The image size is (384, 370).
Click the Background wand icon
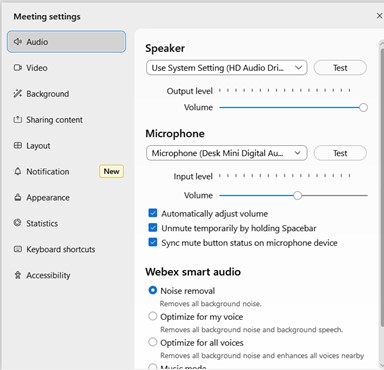[x=18, y=94]
